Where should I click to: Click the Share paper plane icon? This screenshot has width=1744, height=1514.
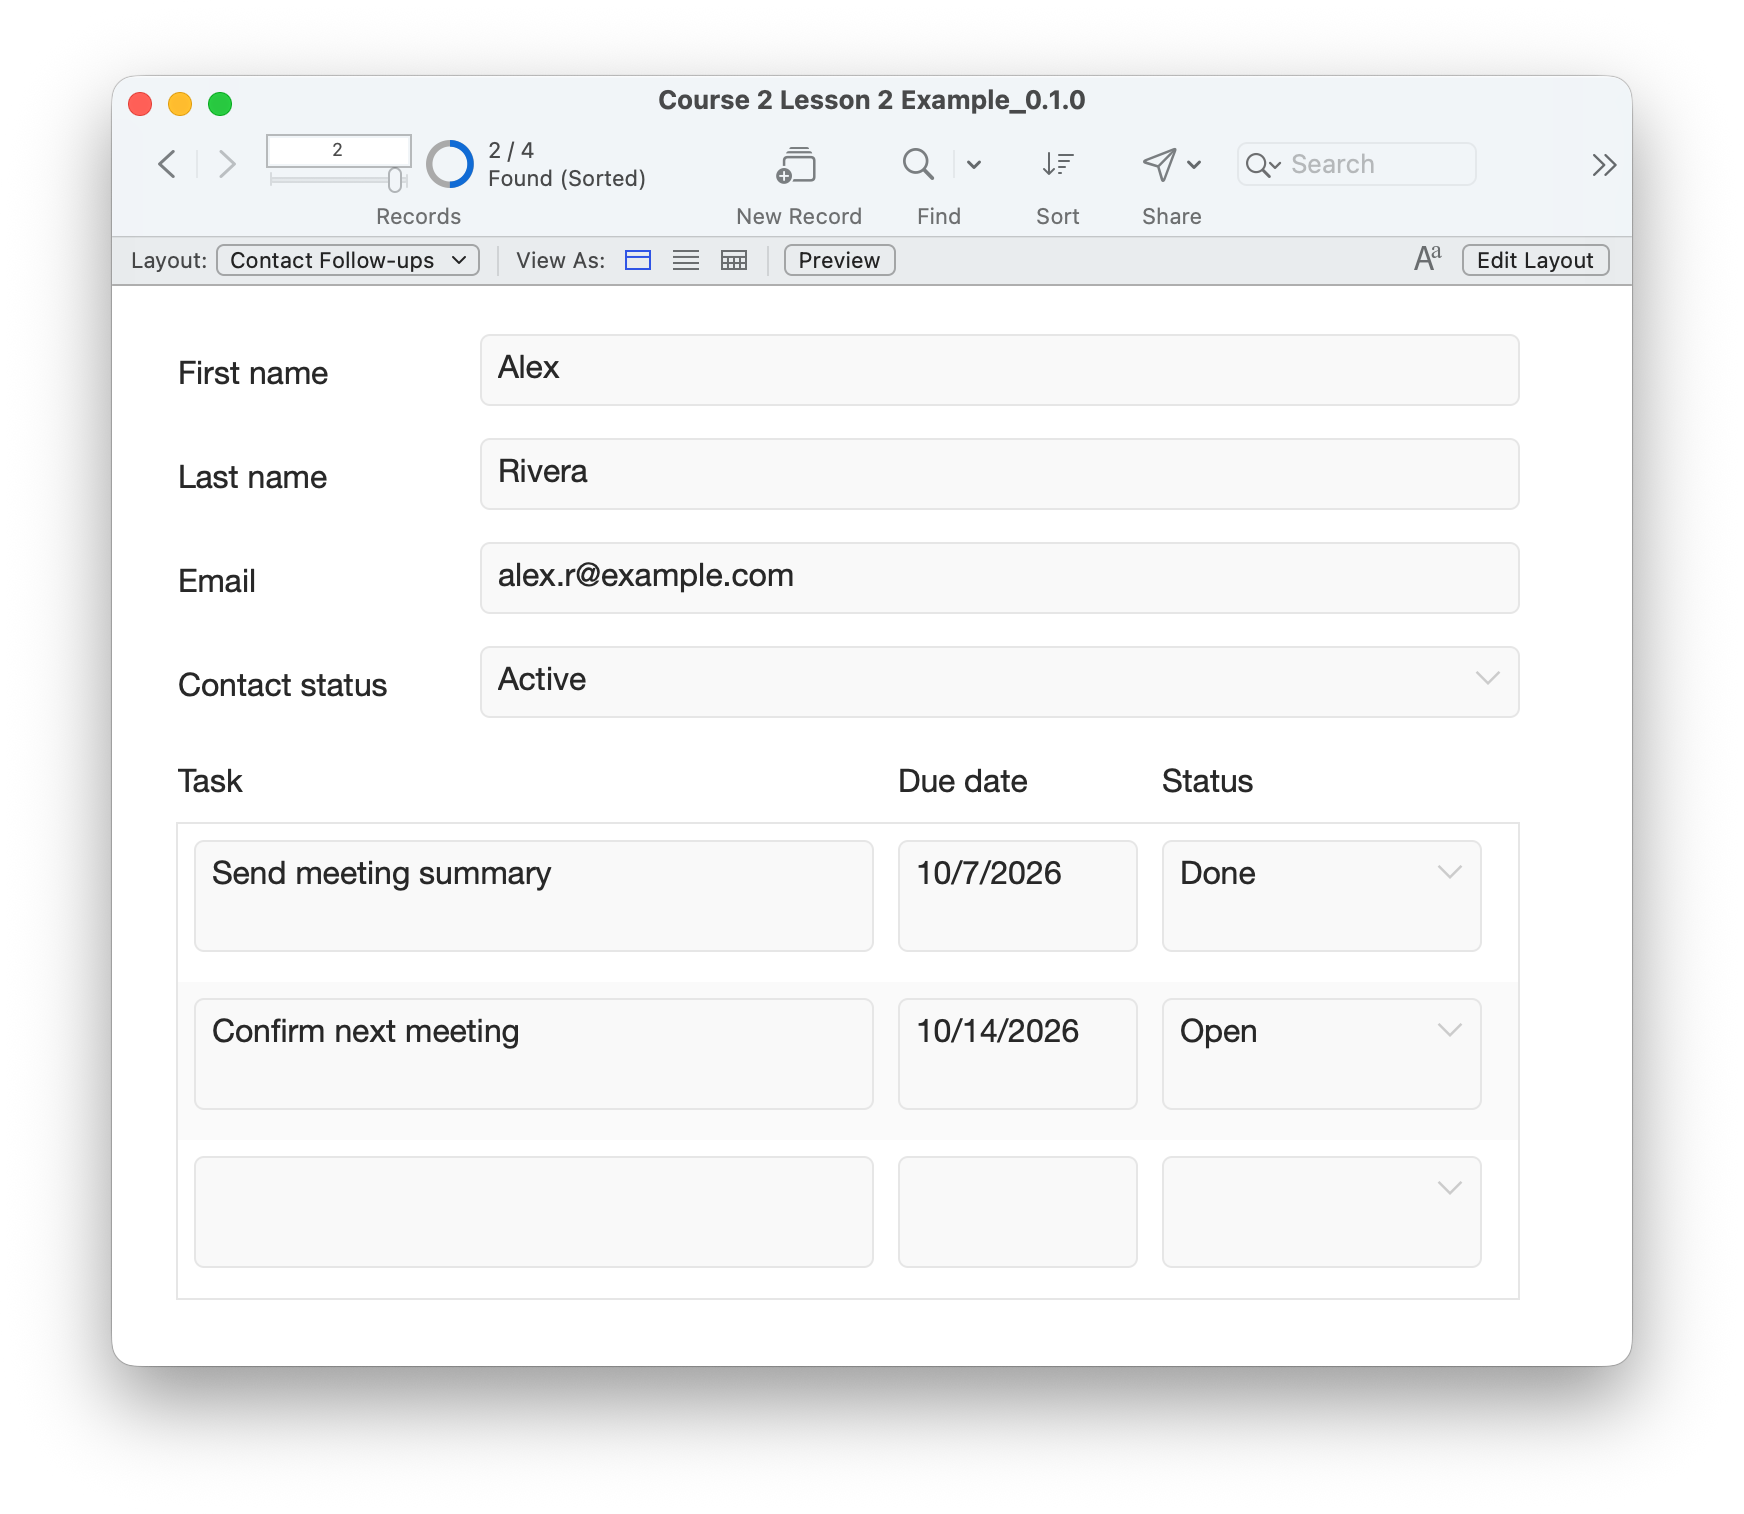(x=1159, y=164)
